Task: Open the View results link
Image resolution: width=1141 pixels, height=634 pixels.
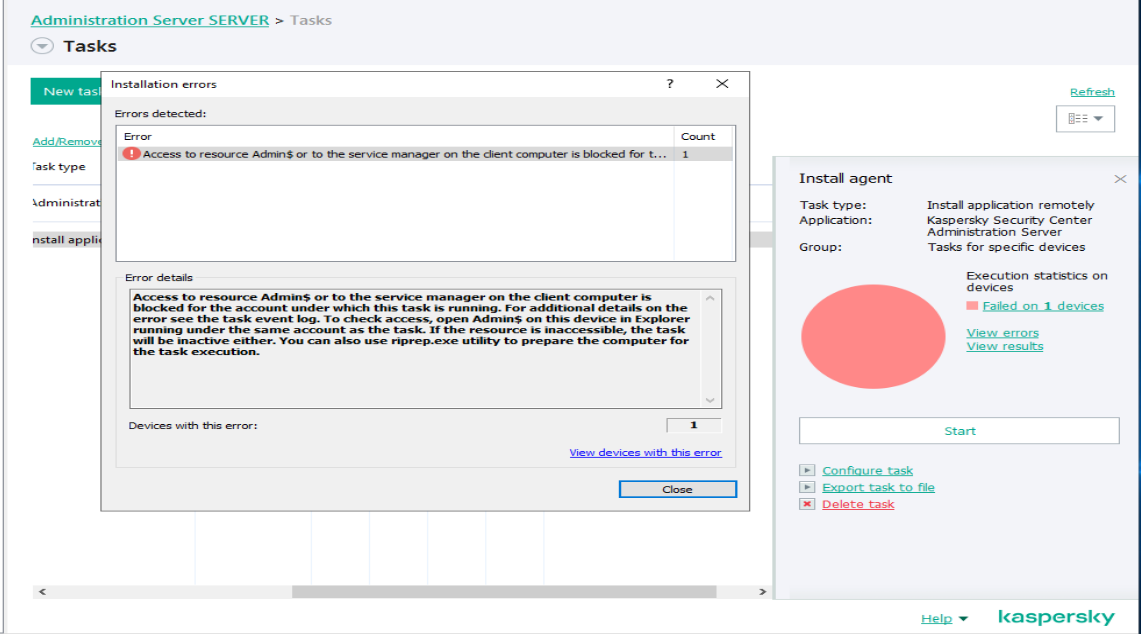Action: tap(1004, 346)
